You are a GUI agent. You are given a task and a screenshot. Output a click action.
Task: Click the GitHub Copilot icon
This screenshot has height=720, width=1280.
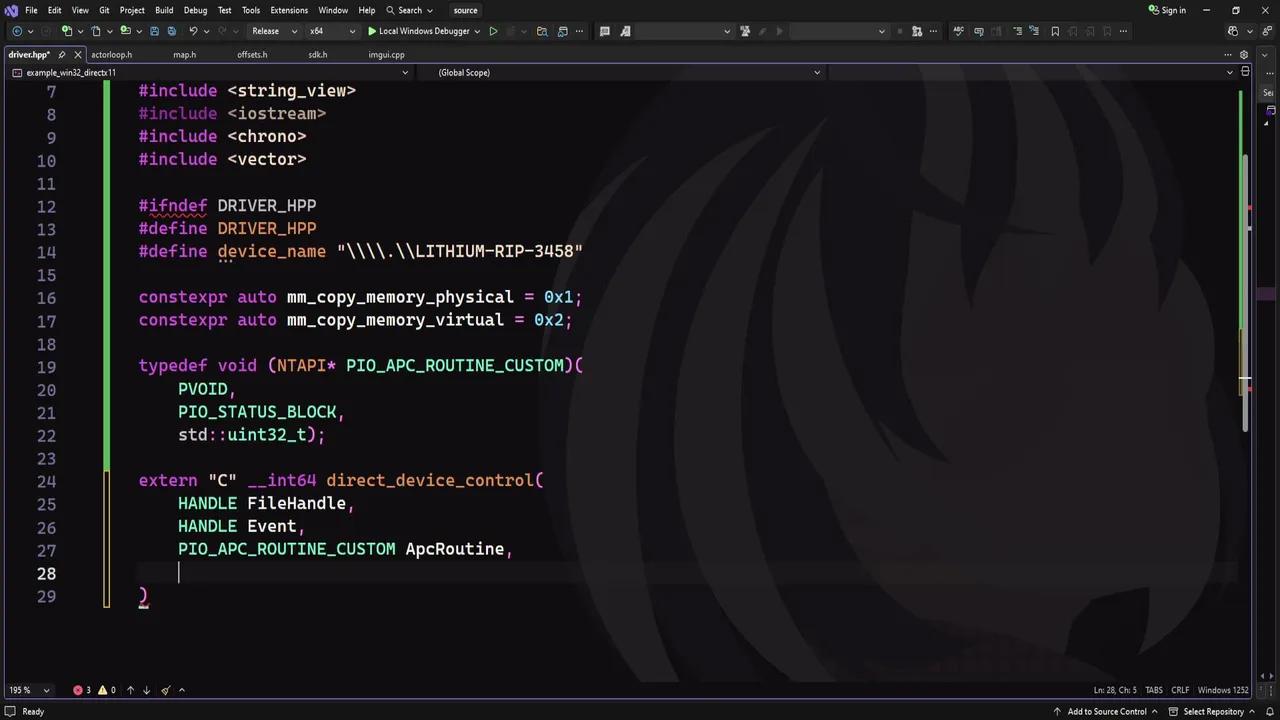[1232, 31]
